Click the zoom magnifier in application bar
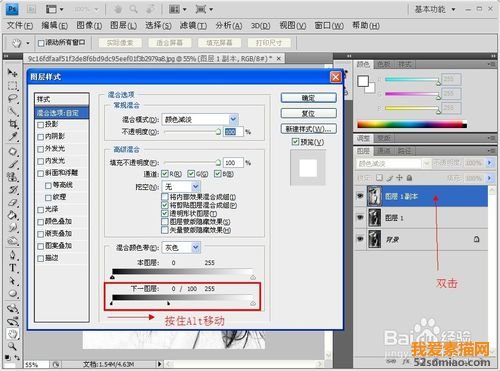The height and width of the screenshot is (371, 500). (x=134, y=9)
